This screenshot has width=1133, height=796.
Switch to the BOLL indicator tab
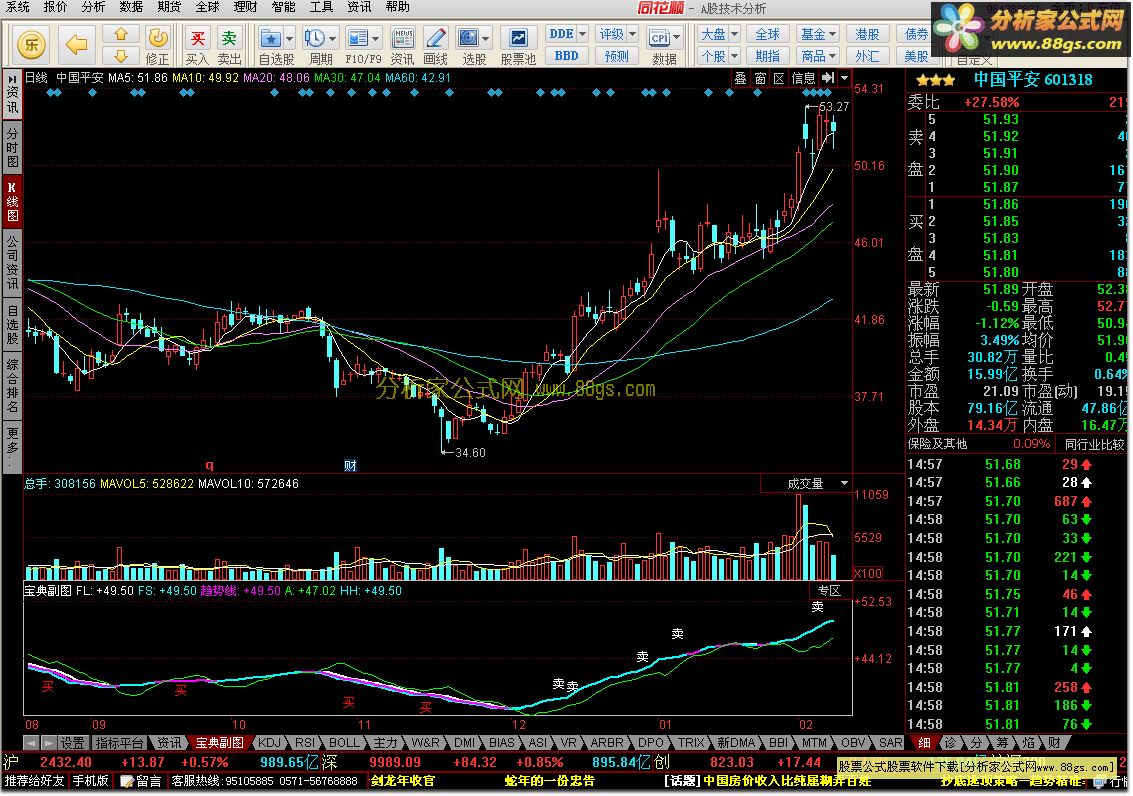[344, 743]
